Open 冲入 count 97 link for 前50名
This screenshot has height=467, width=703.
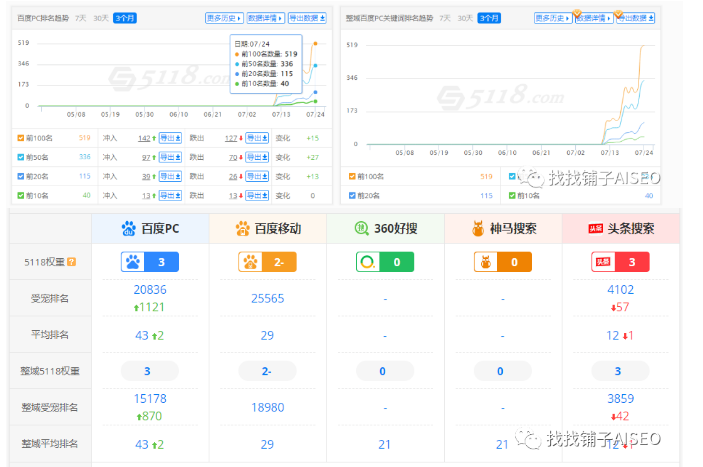pyautogui.click(x=146, y=158)
